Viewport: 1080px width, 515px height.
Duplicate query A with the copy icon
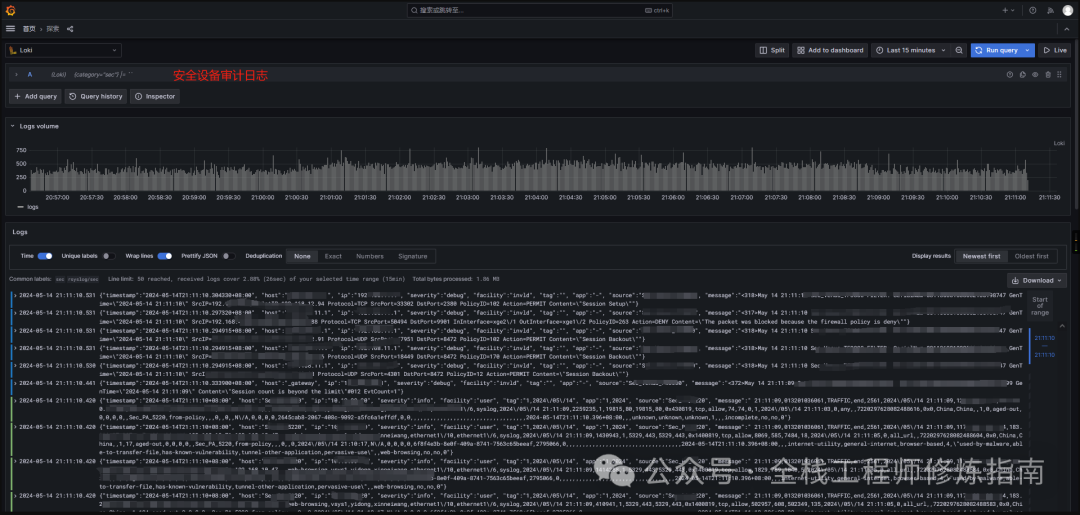point(1023,74)
